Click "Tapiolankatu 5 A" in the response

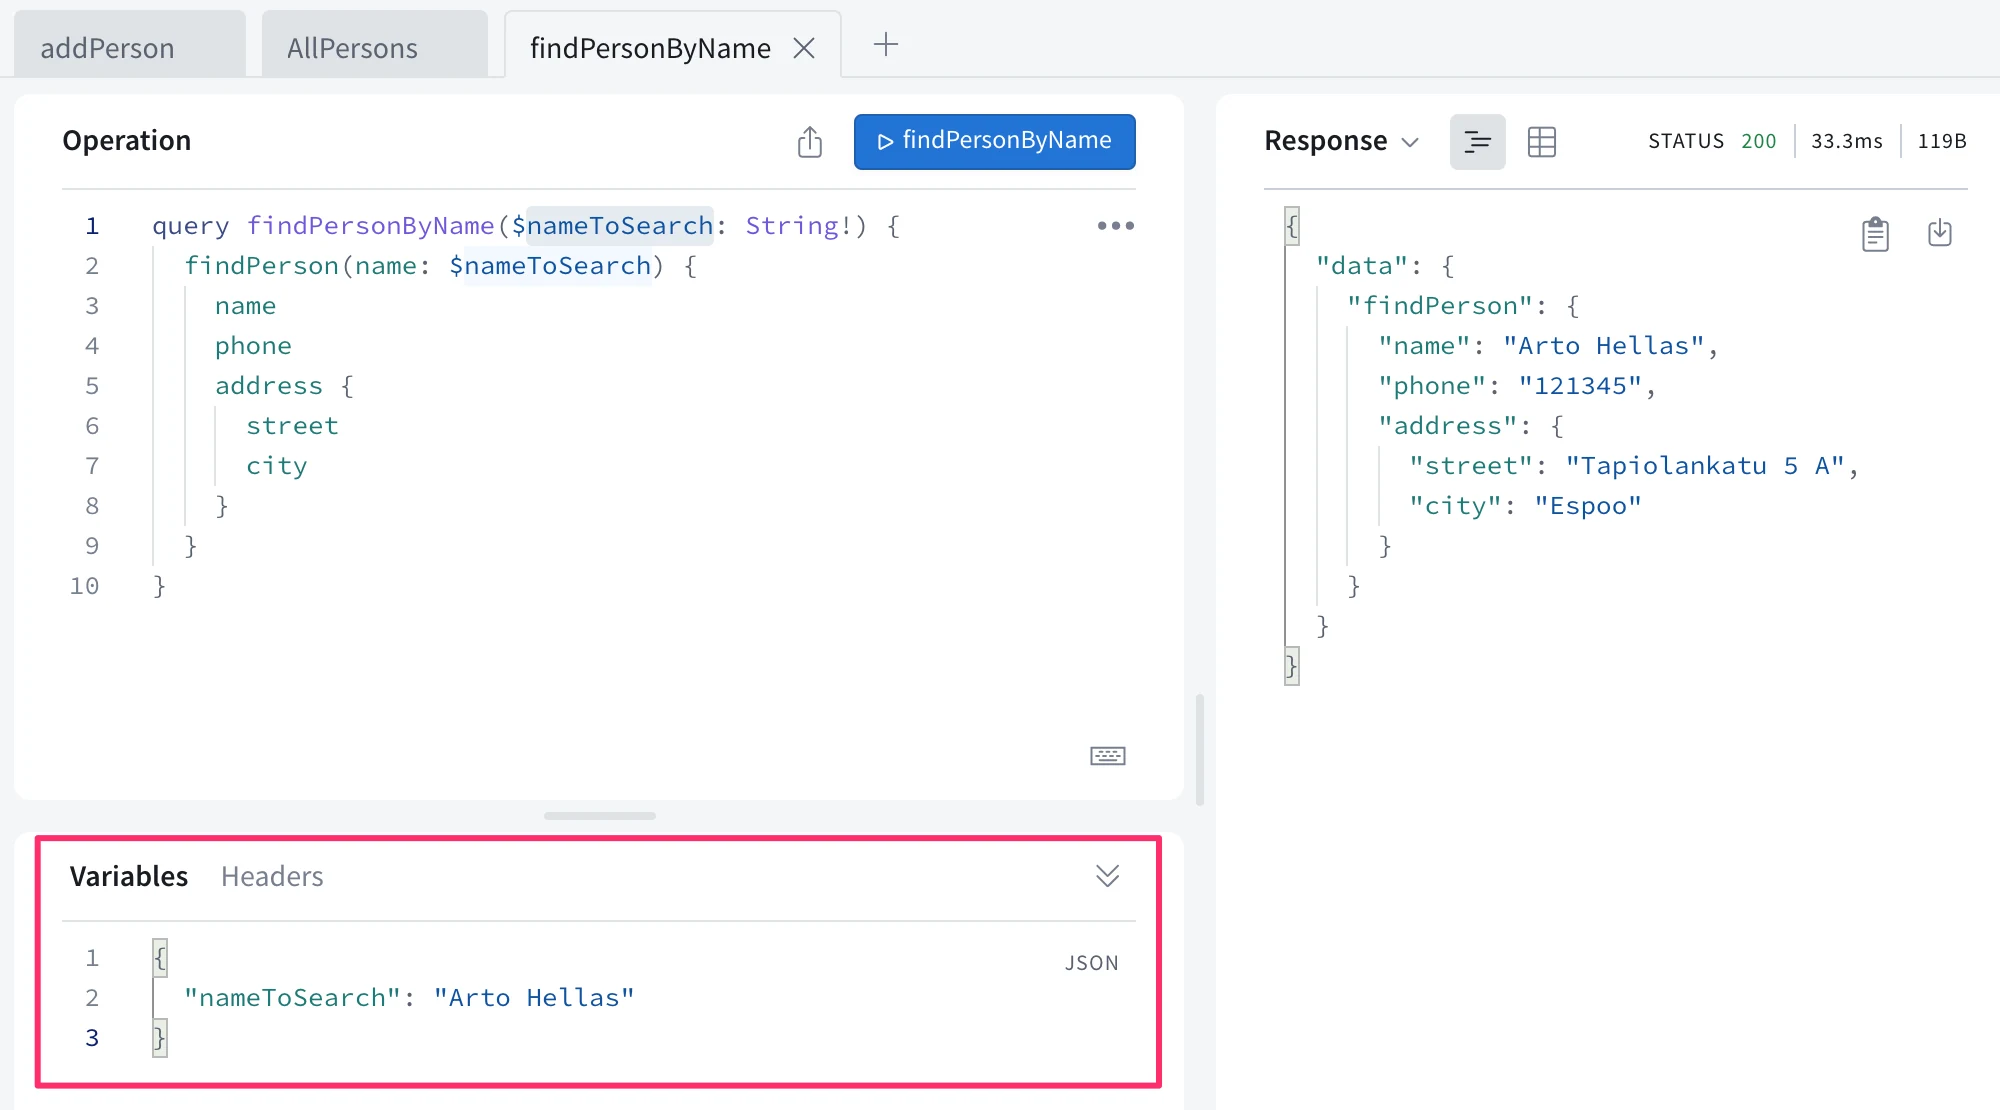[1704, 466]
